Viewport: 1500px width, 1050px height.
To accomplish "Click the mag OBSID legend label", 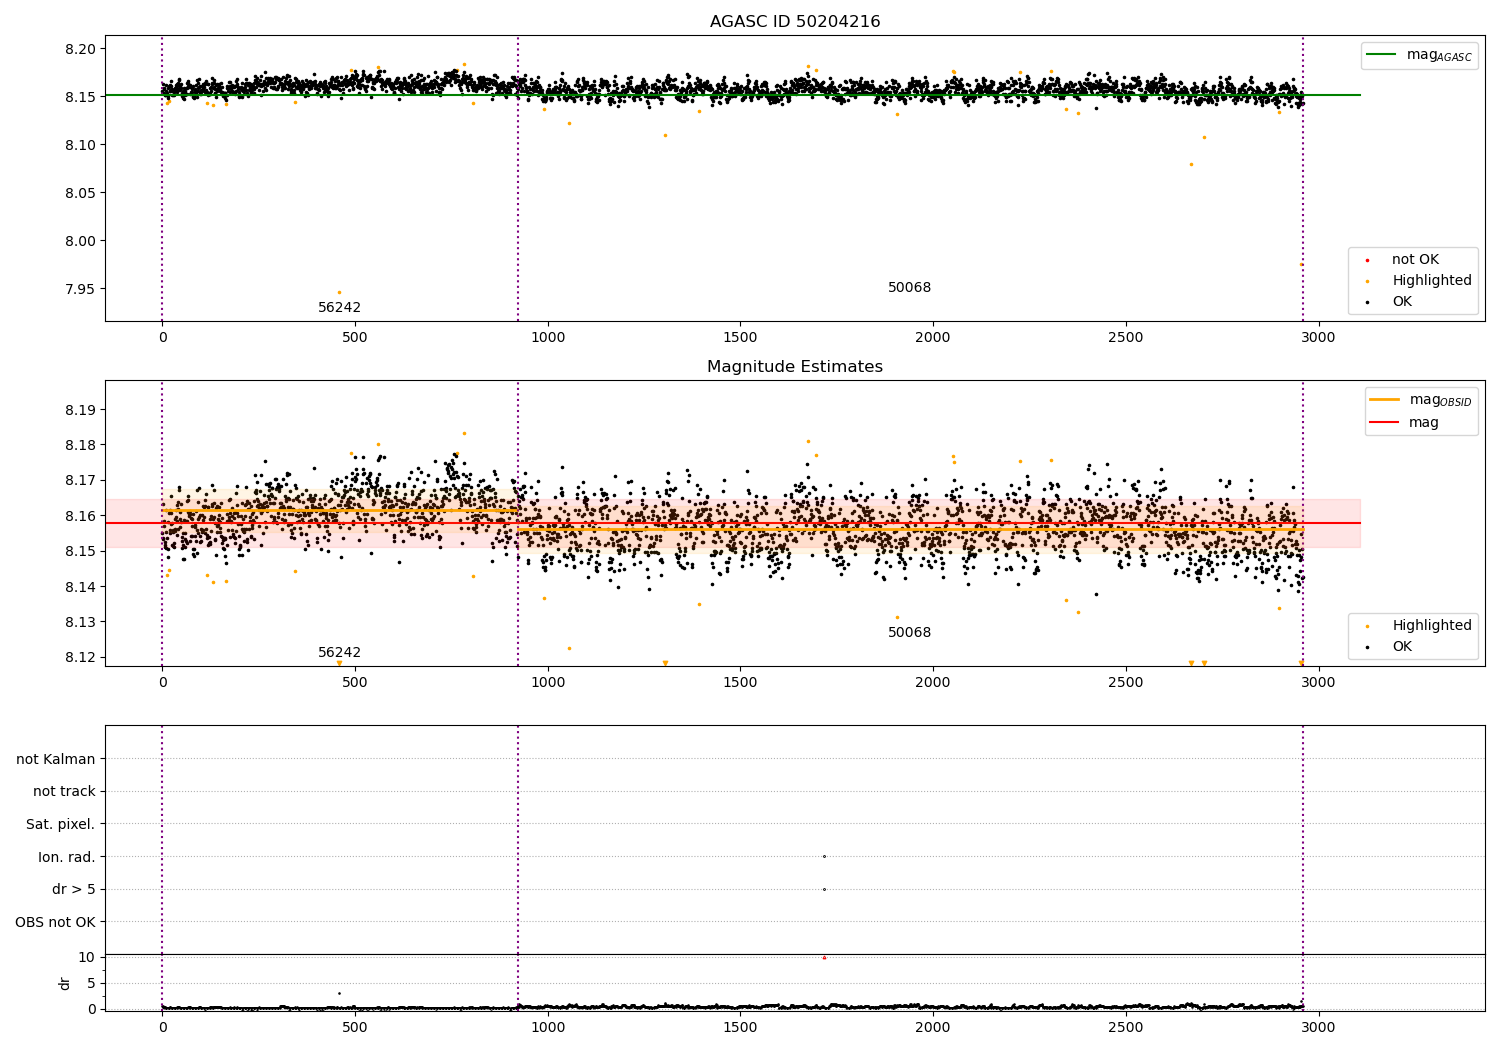I will point(1440,400).
